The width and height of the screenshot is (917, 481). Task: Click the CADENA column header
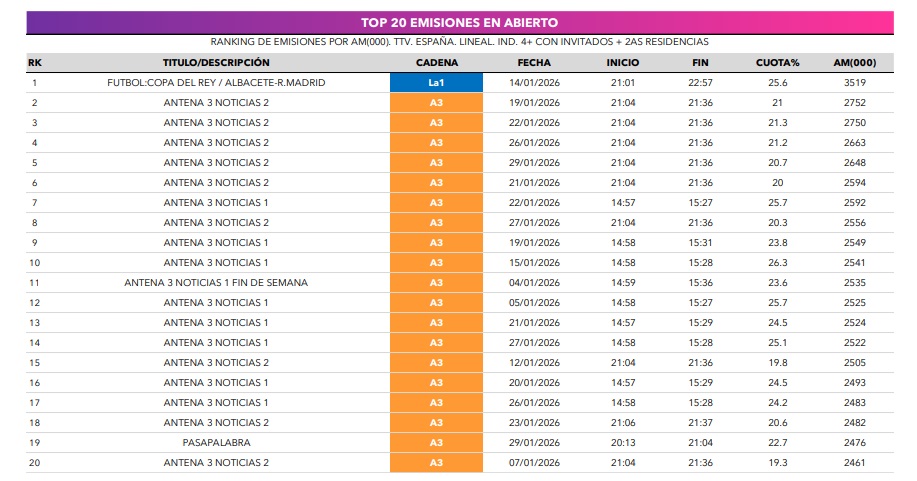pos(436,63)
